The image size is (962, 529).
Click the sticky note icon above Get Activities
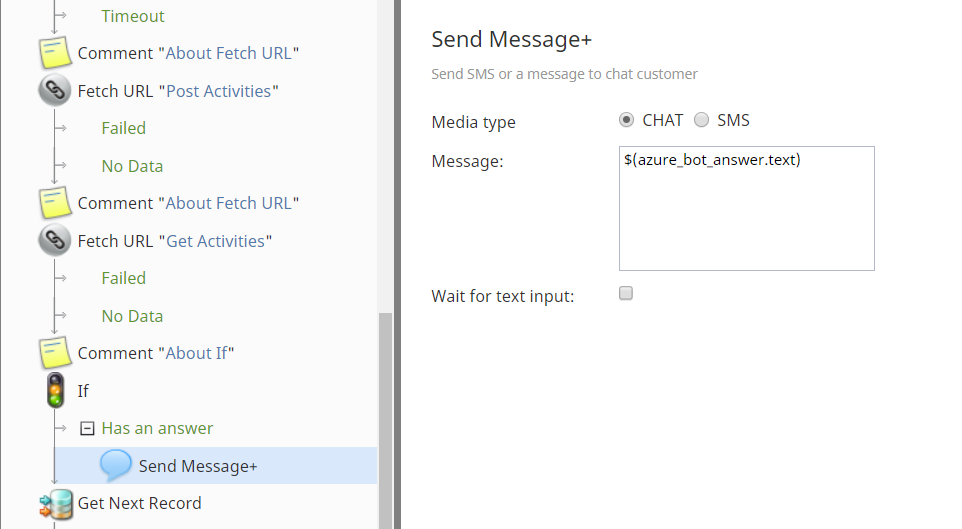[x=55, y=203]
